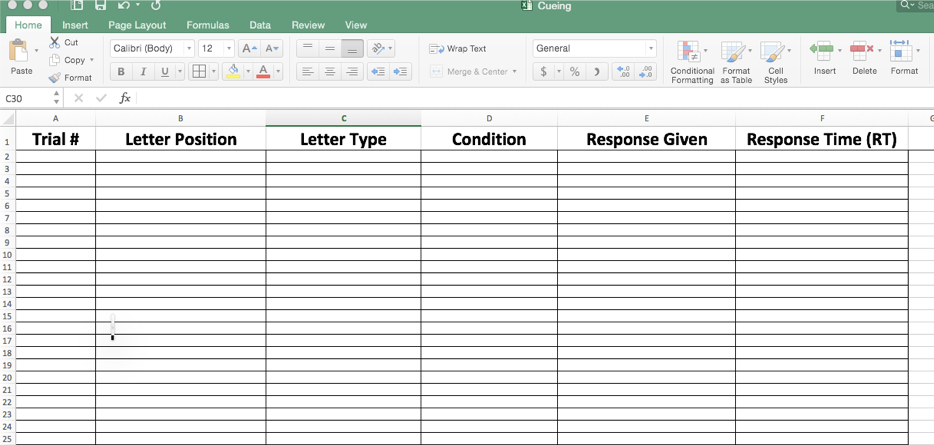
Task: Toggle middle vertical alignment
Action: pyautogui.click(x=330, y=48)
